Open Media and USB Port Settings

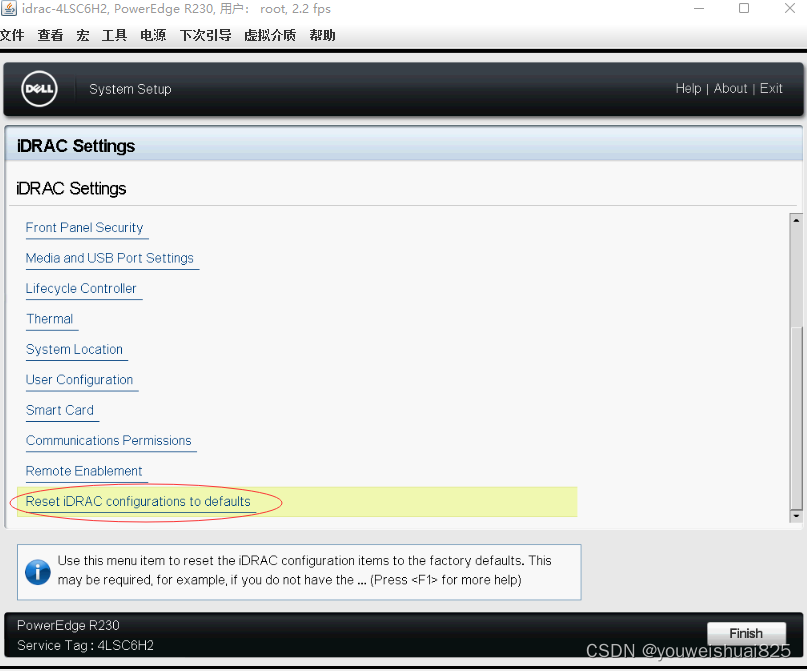pyautogui.click(x=110, y=258)
